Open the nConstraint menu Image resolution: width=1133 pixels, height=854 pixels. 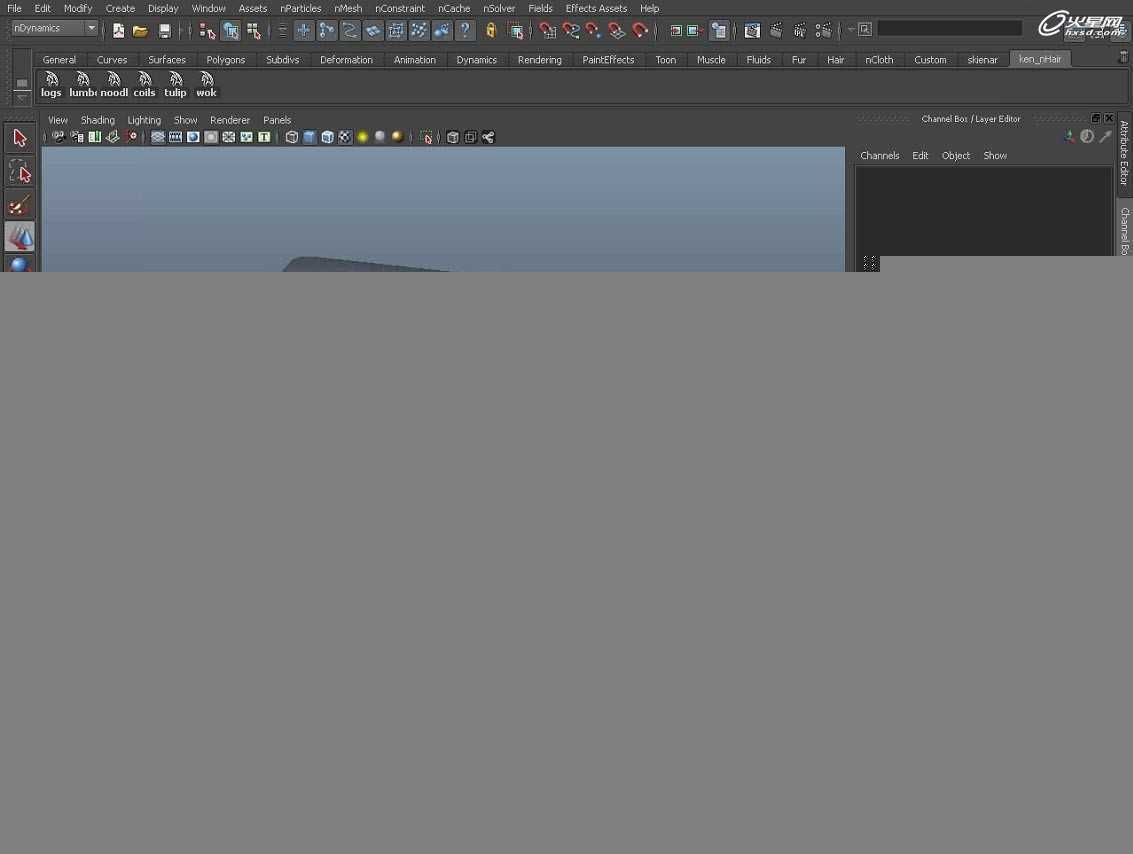click(x=400, y=9)
